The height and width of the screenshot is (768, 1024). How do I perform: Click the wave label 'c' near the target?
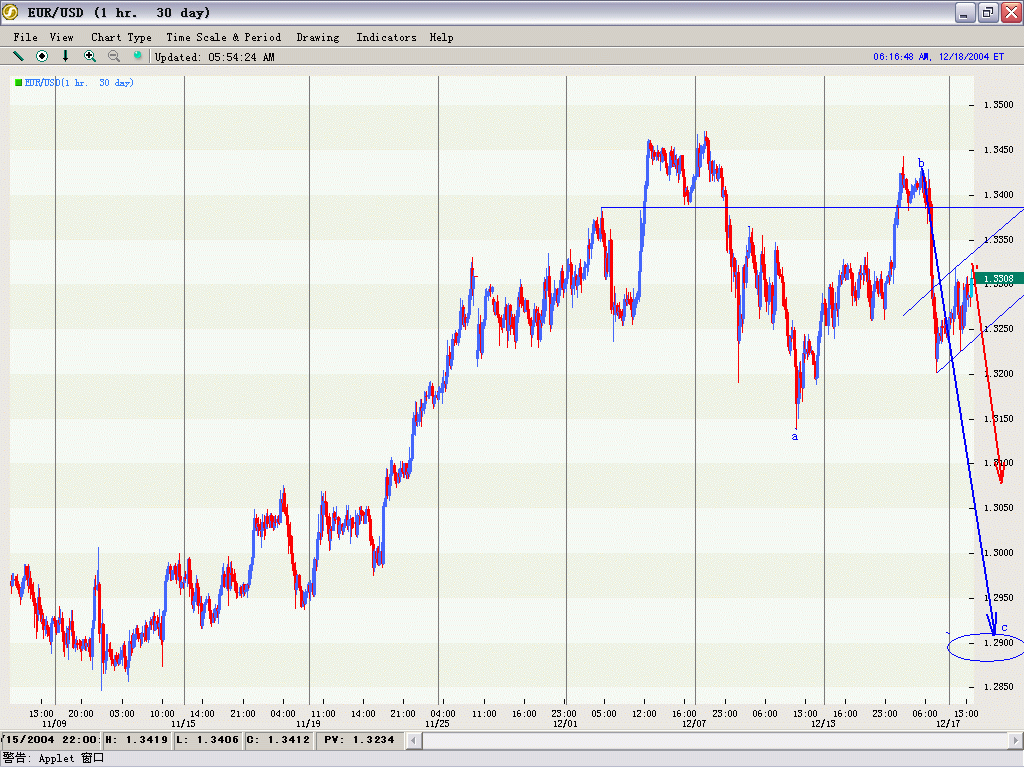tap(1004, 628)
